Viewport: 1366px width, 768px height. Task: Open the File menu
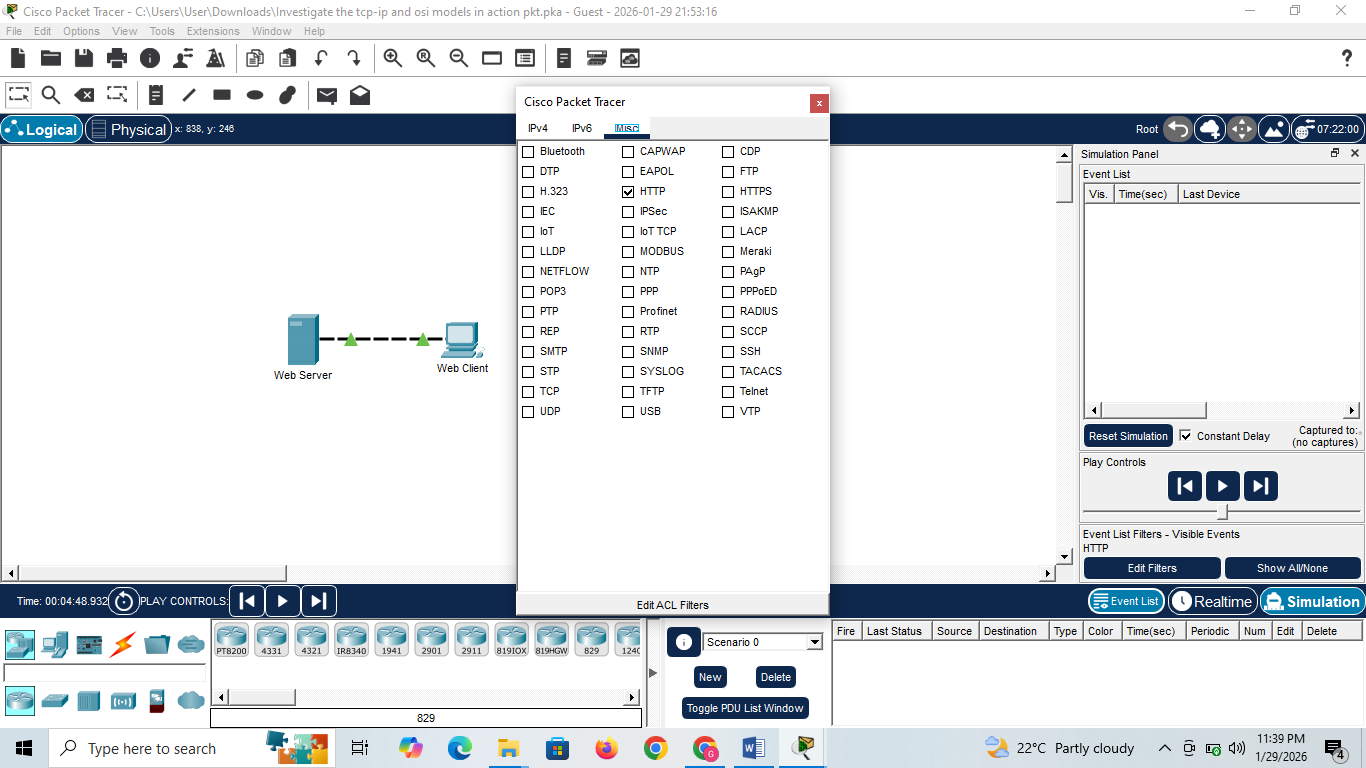click(14, 31)
